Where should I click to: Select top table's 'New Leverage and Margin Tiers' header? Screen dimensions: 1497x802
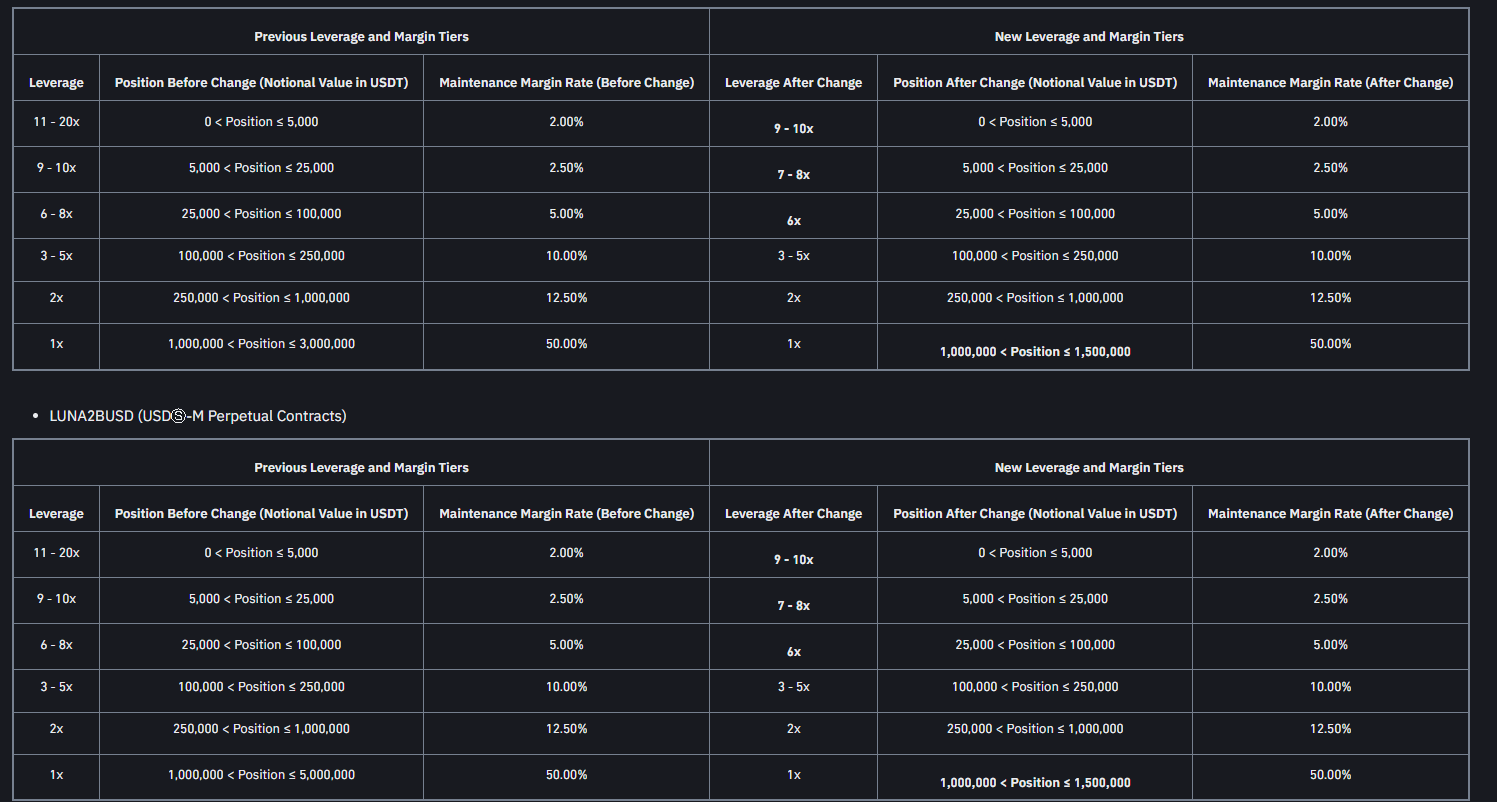[1089, 37]
